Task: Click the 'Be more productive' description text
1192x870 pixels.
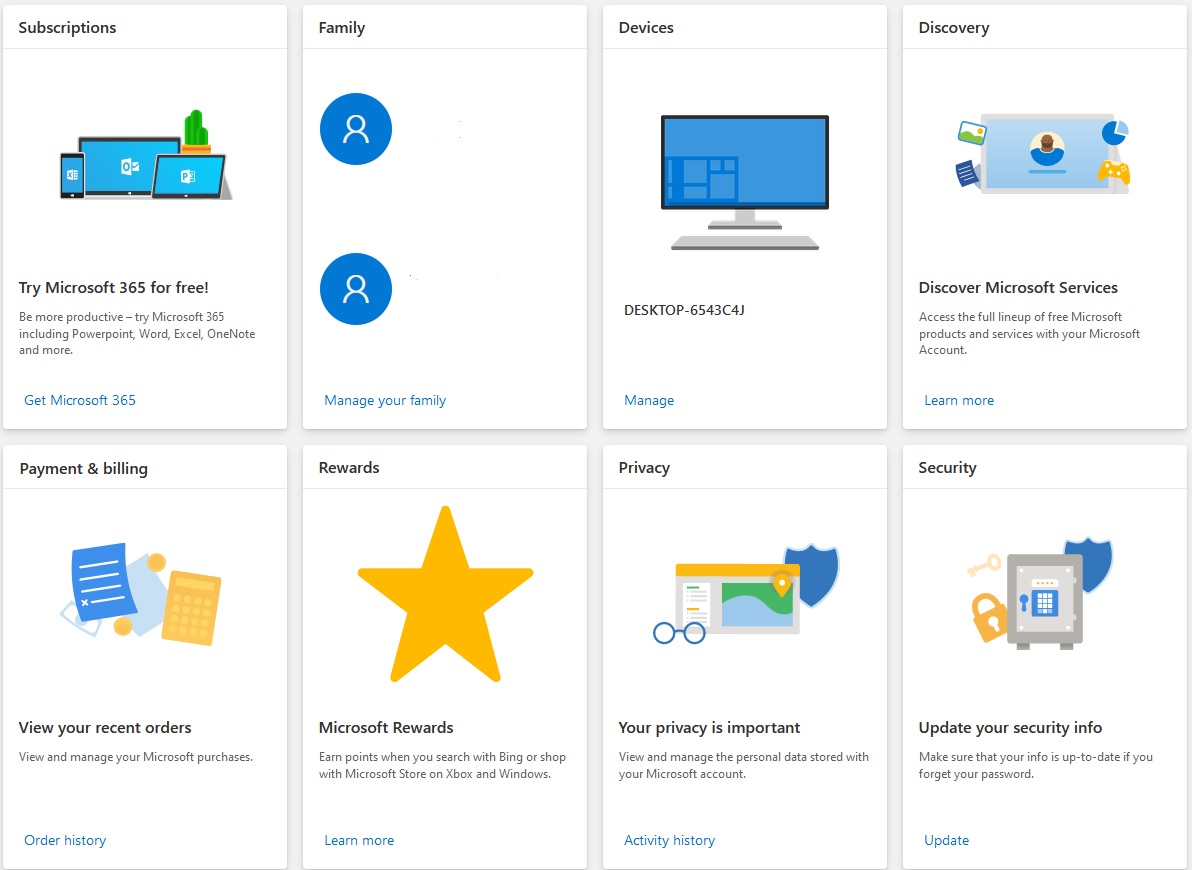Action: (x=137, y=333)
